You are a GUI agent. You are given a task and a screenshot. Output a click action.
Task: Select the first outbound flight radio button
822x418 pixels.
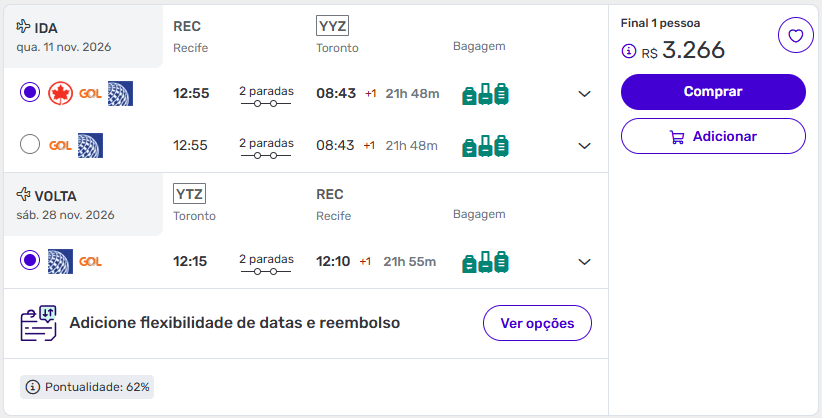pyautogui.click(x=30, y=94)
